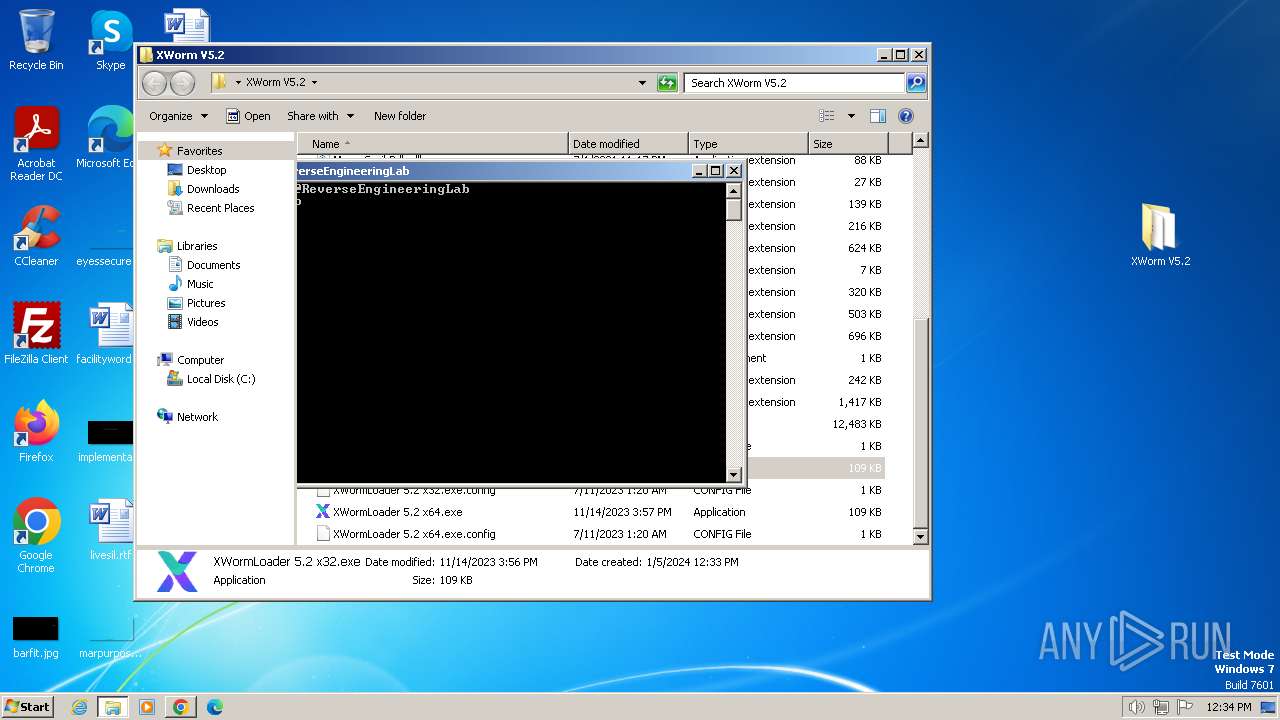This screenshot has height=720, width=1280.
Task: Open Explorer help question mark icon
Action: pyautogui.click(x=906, y=116)
